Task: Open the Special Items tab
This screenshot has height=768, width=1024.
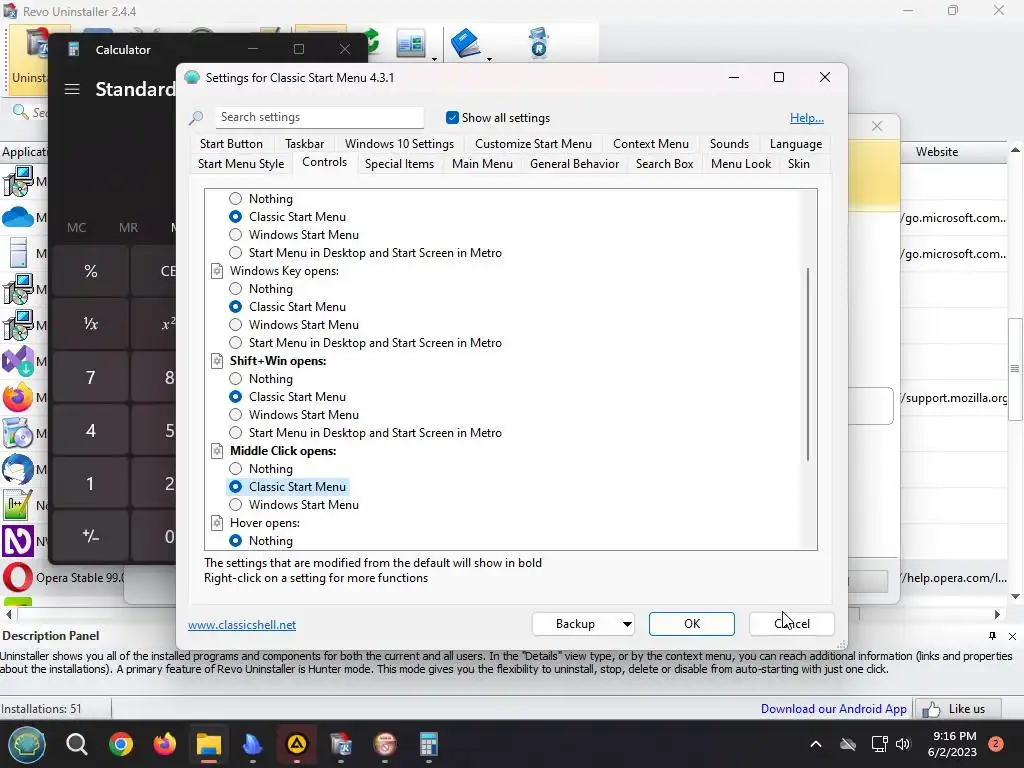Action: pos(399,164)
